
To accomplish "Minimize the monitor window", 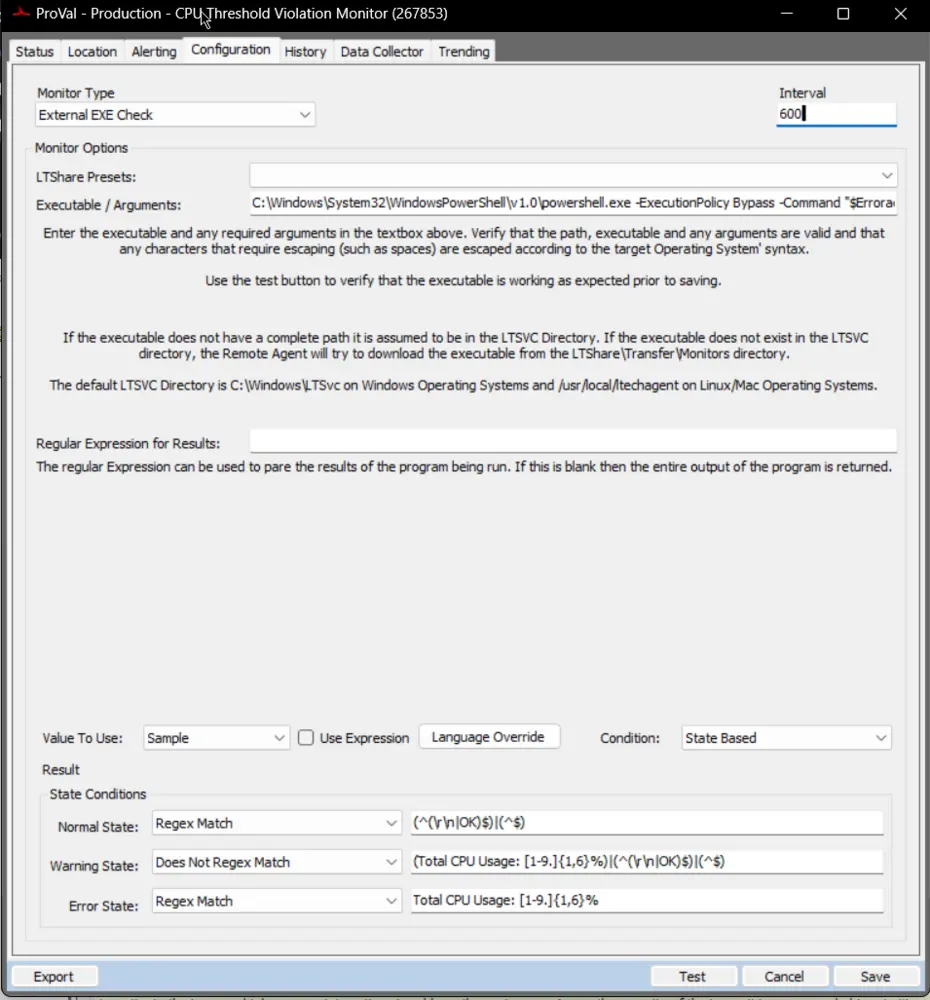I will pos(786,13).
